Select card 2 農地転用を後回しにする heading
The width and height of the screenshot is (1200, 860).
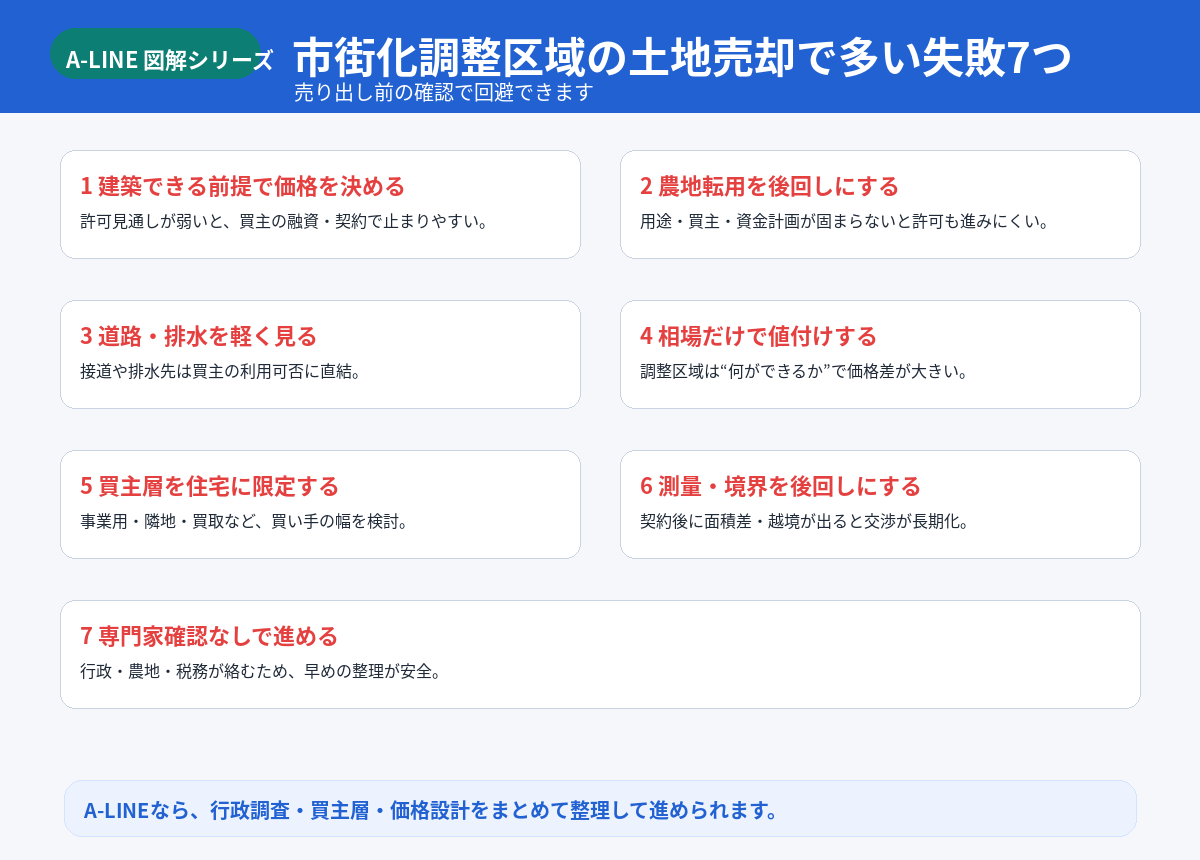769,186
